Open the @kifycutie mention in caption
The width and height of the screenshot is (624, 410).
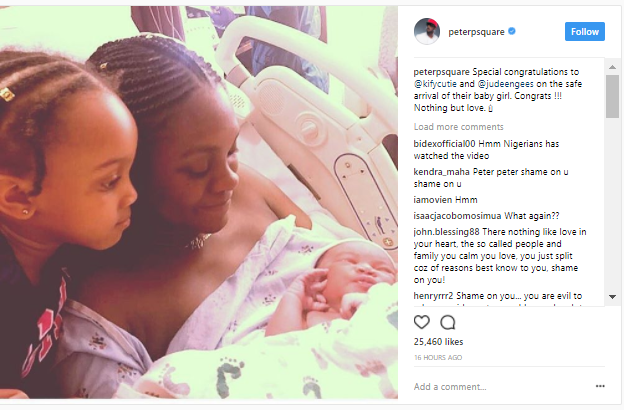pos(435,84)
